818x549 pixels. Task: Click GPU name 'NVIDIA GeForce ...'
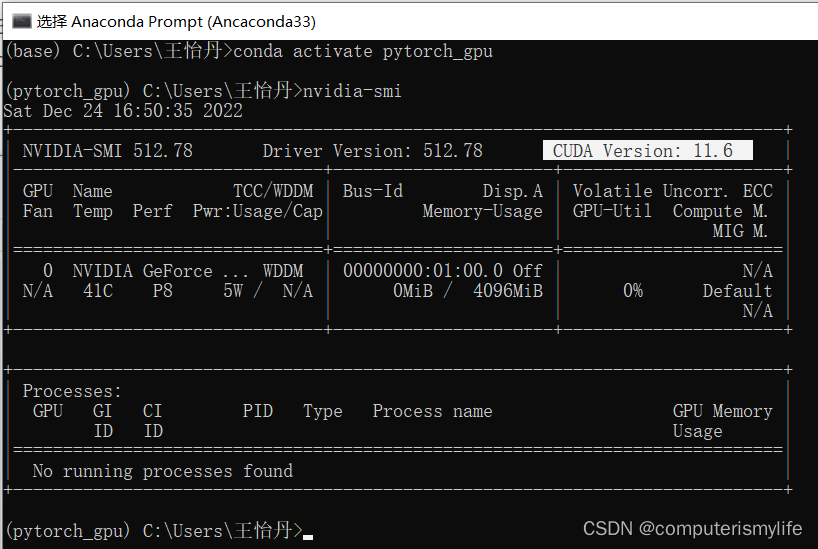[160, 271]
